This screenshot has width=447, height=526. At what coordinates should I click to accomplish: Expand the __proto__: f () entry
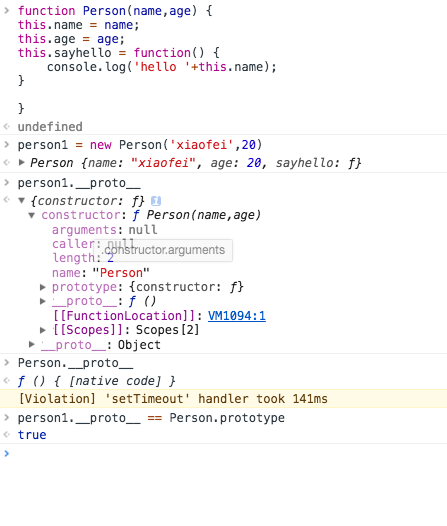pos(43,301)
